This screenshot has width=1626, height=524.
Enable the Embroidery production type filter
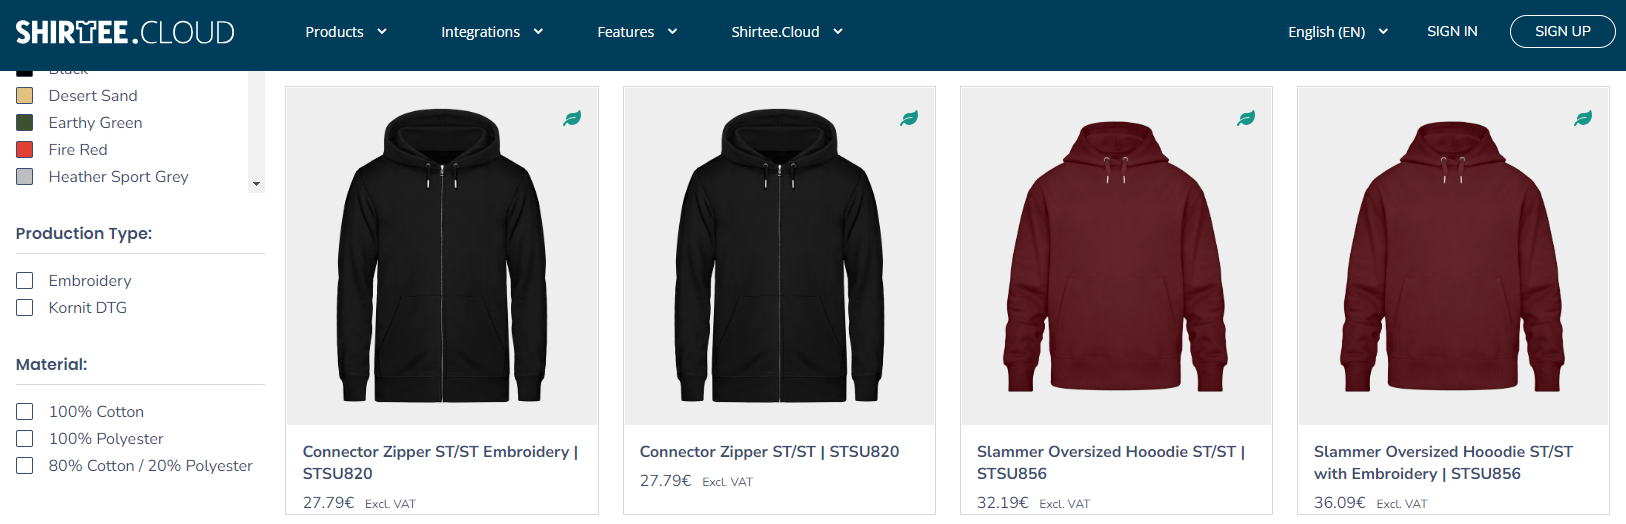25,281
